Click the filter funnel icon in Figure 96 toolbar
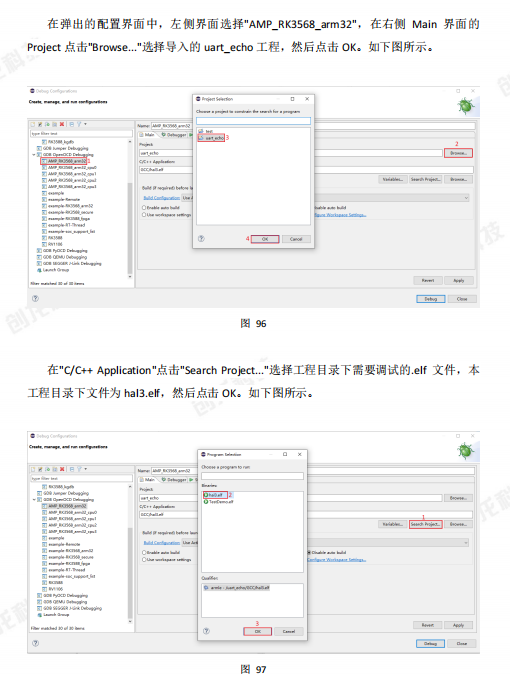The image size is (510, 684). (79, 124)
